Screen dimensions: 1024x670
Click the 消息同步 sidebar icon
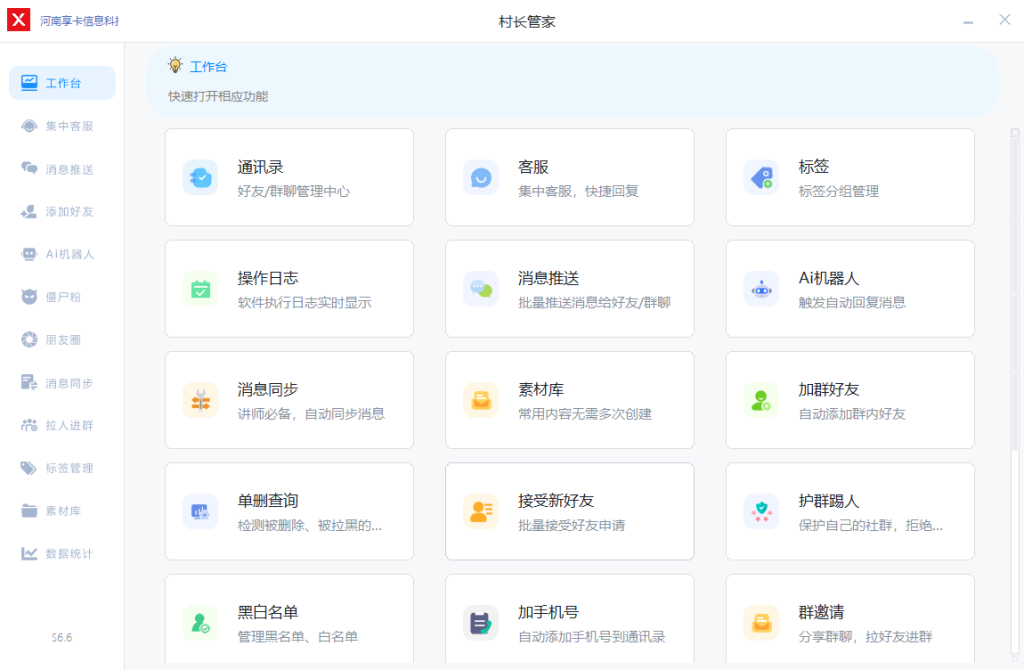29,383
